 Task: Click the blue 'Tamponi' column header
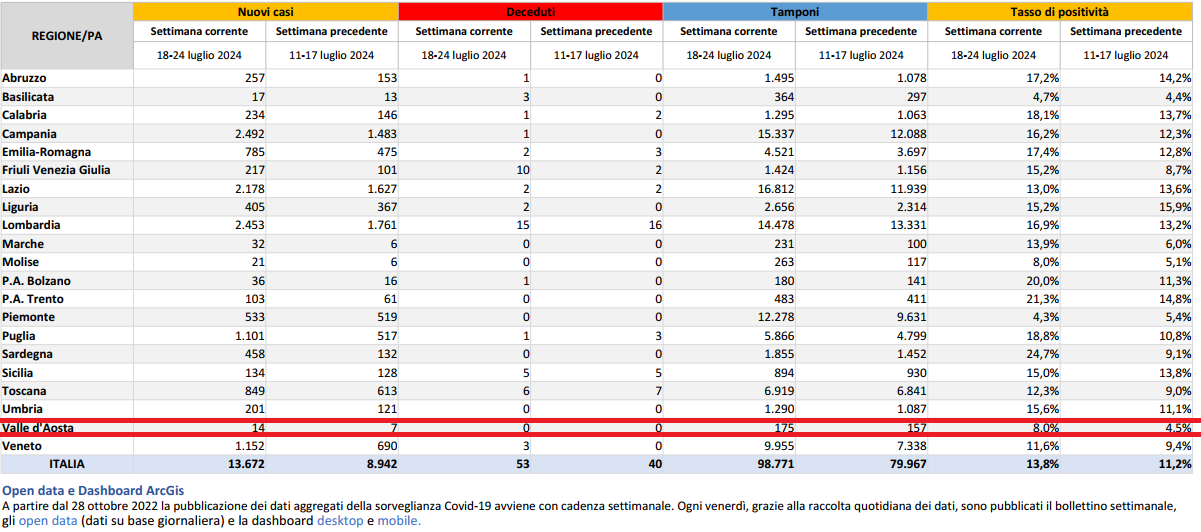795,11
